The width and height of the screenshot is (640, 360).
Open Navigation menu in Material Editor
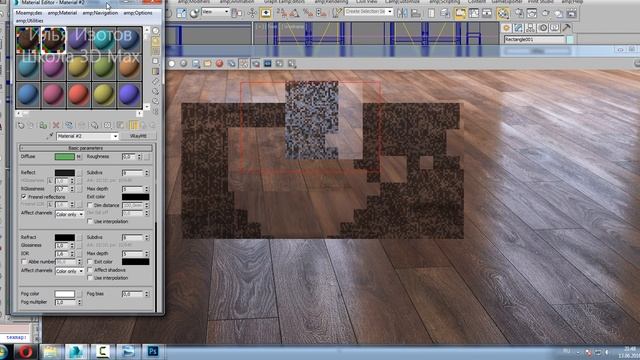[x=100, y=13]
